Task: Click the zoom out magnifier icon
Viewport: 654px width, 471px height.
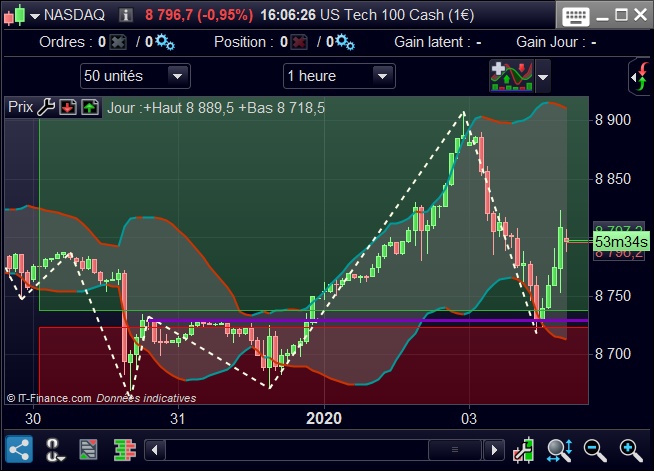Action: tap(595, 450)
